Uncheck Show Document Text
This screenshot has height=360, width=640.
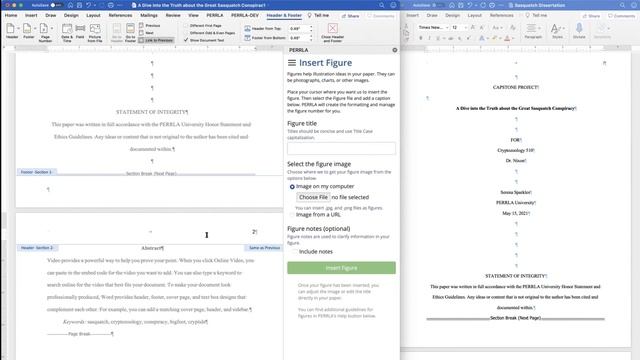[186, 40]
